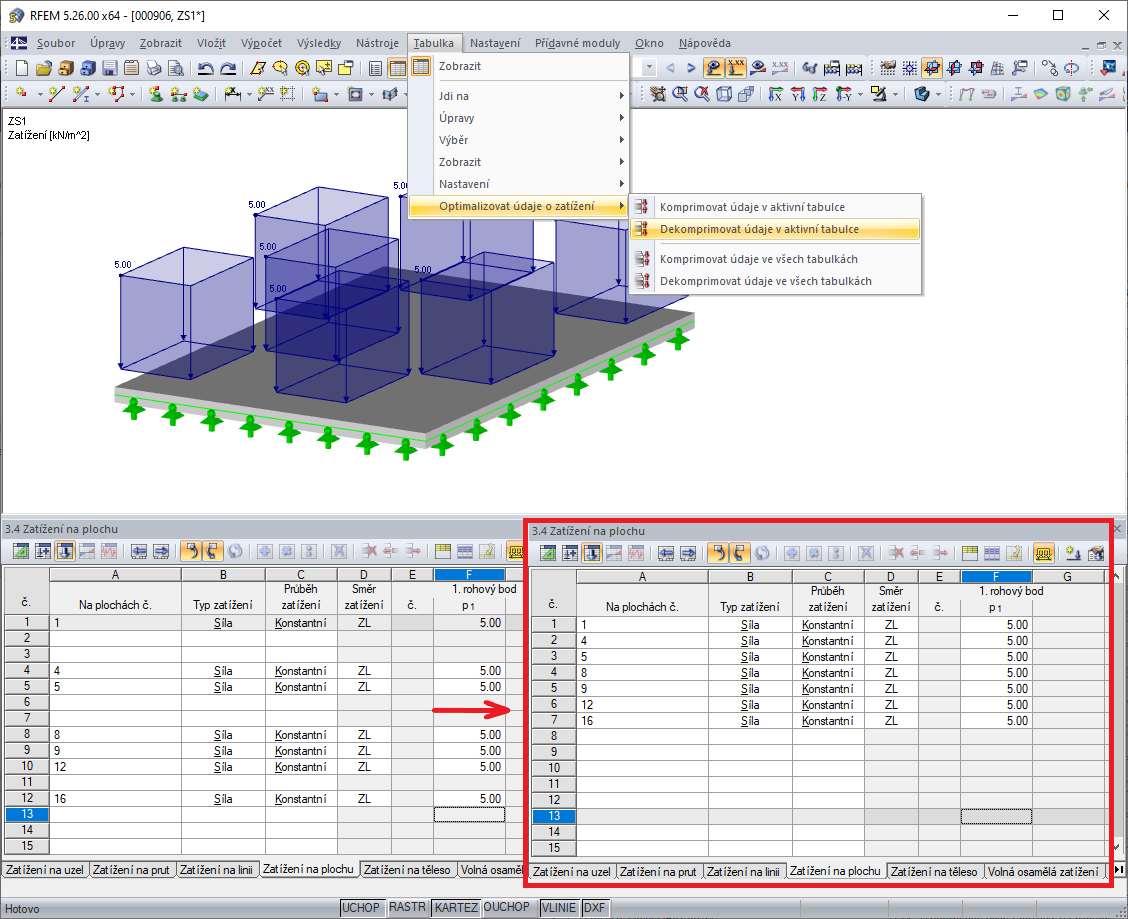Save the model with the floppy disk icon
This screenshot has height=919, width=1128.
point(109,68)
